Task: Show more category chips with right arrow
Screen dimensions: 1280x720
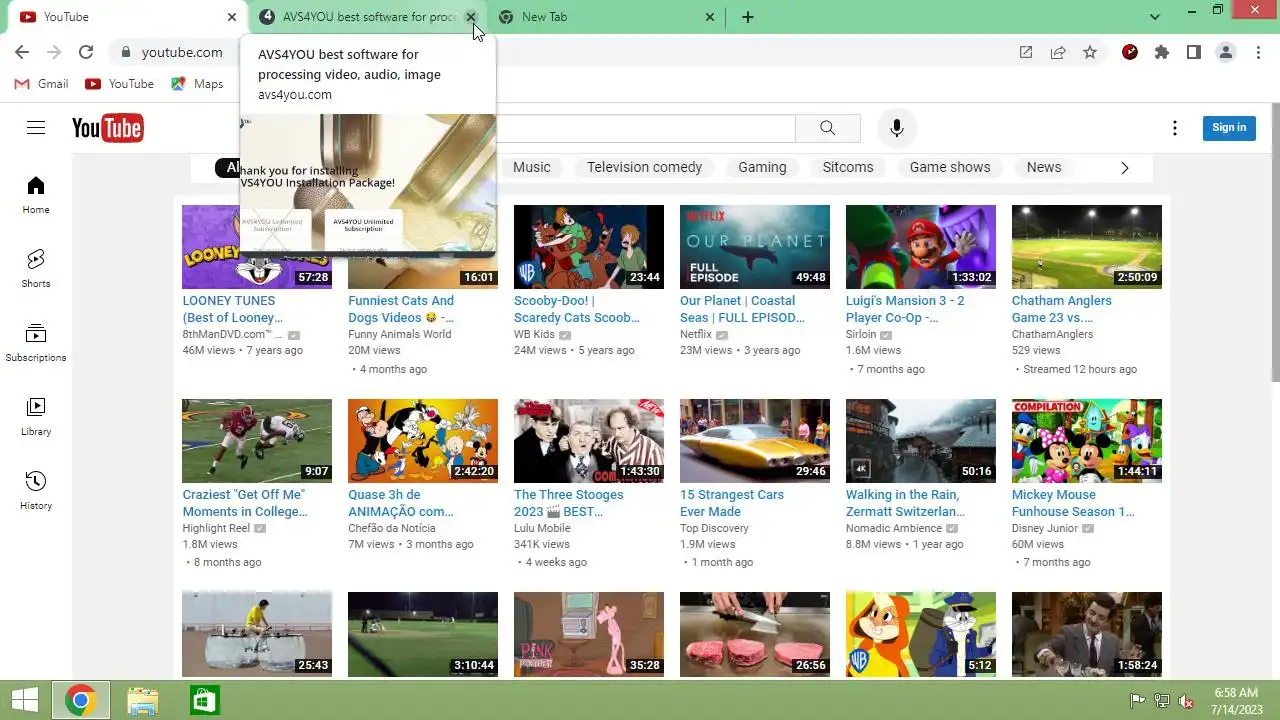Action: click(1124, 168)
